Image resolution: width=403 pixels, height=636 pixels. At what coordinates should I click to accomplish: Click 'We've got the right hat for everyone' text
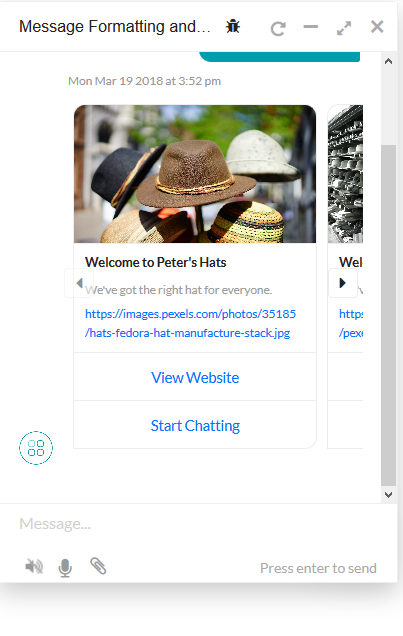(x=178, y=290)
